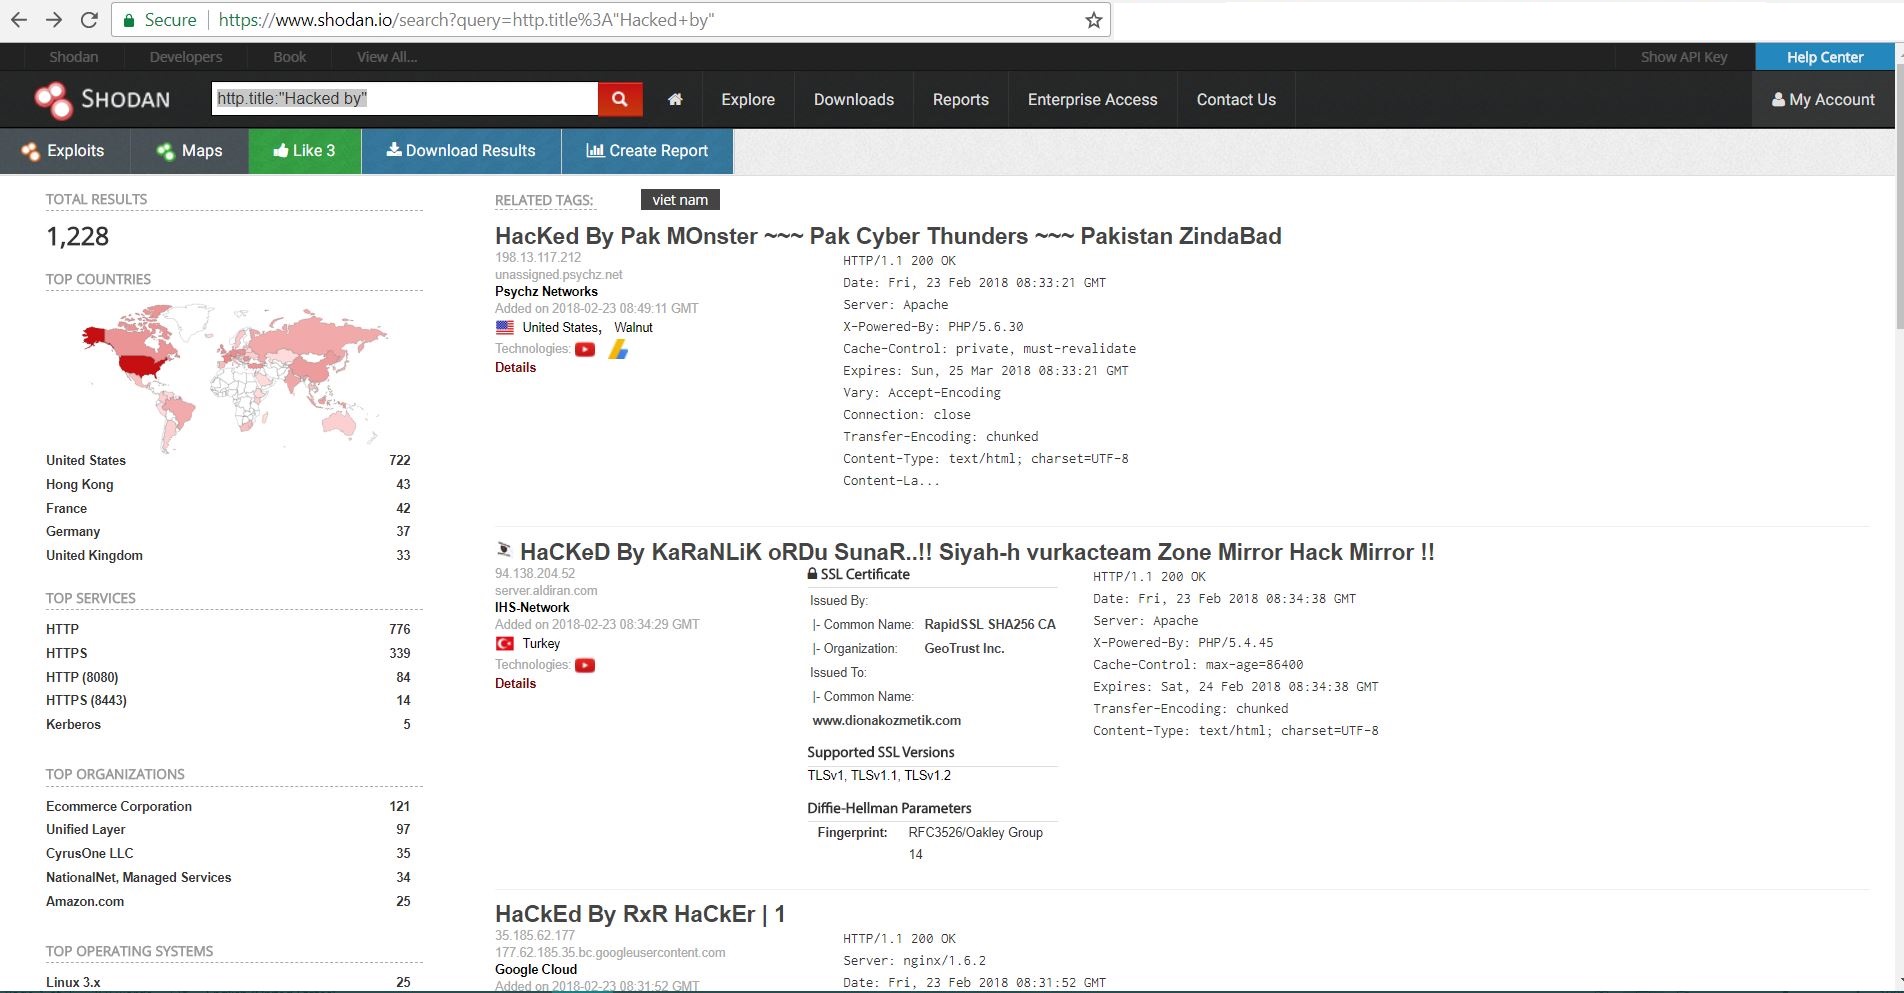Screen dimensions: 1904x993
Task: Bookmark the page using the star icon
Action: (x=1094, y=20)
